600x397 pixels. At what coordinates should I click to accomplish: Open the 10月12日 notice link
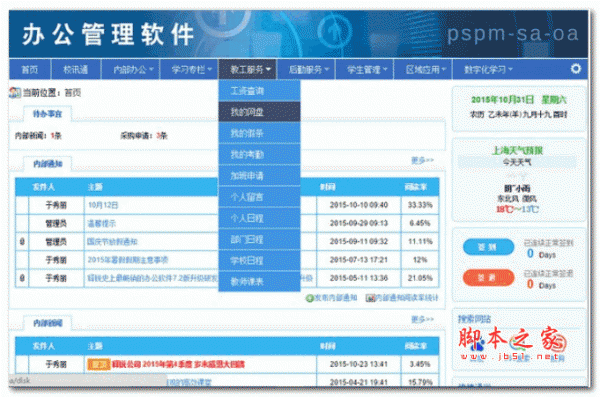pos(103,205)
